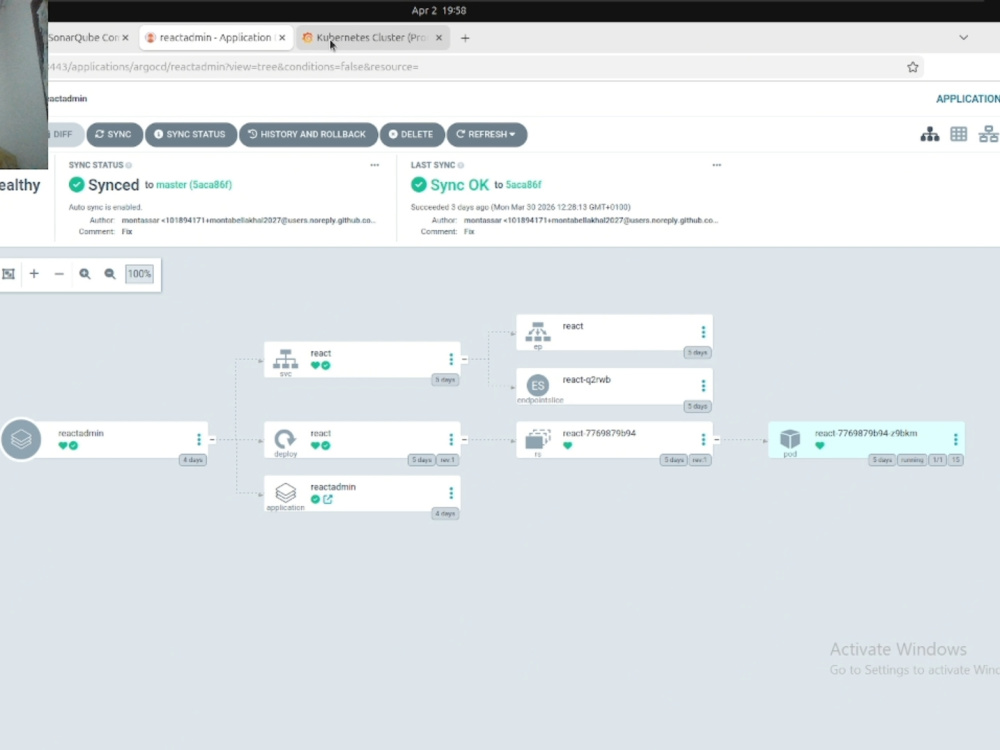Open HISTORY AND ROLLBACK
The image size is (1000, 750).
[308, 135]
